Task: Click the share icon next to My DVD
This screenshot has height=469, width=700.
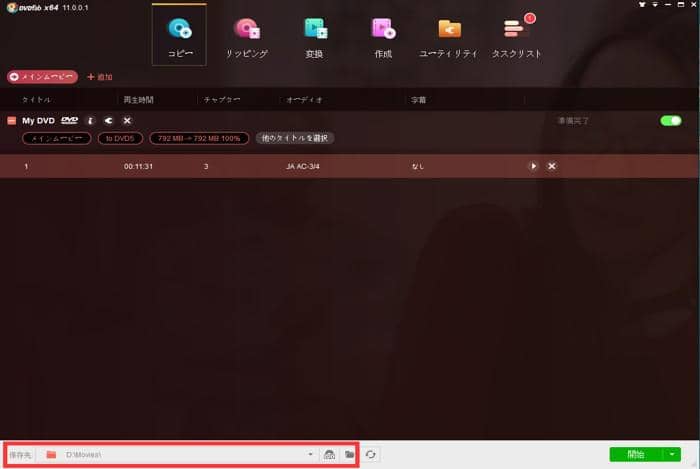Action: tap(108, 120)
